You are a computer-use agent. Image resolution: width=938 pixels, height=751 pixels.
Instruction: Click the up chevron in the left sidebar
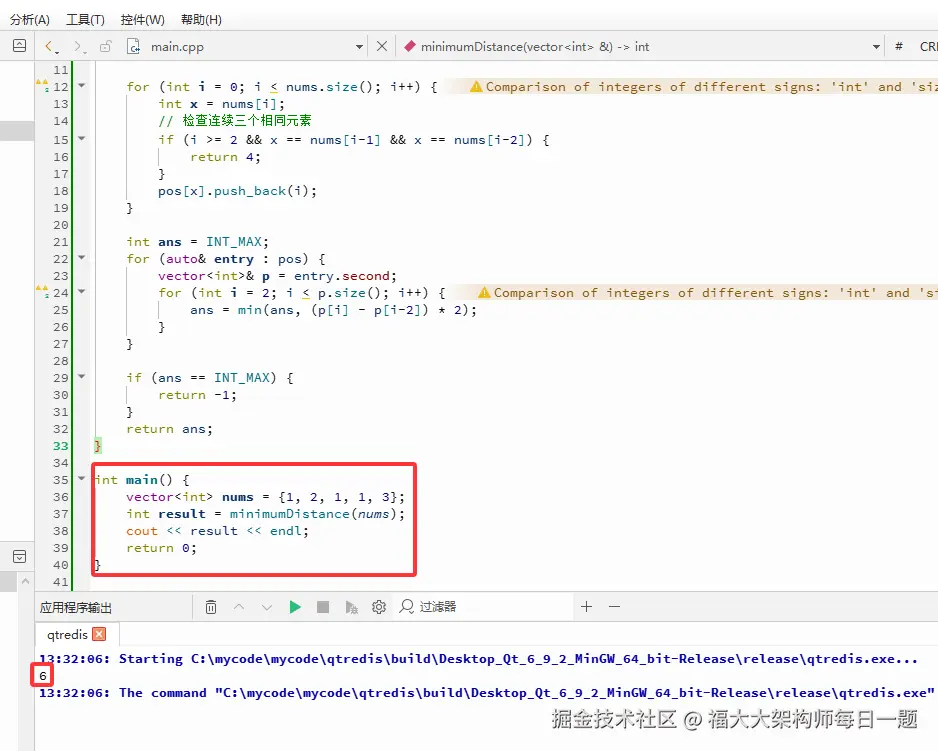pyautogui.click(x=25, y=581)
